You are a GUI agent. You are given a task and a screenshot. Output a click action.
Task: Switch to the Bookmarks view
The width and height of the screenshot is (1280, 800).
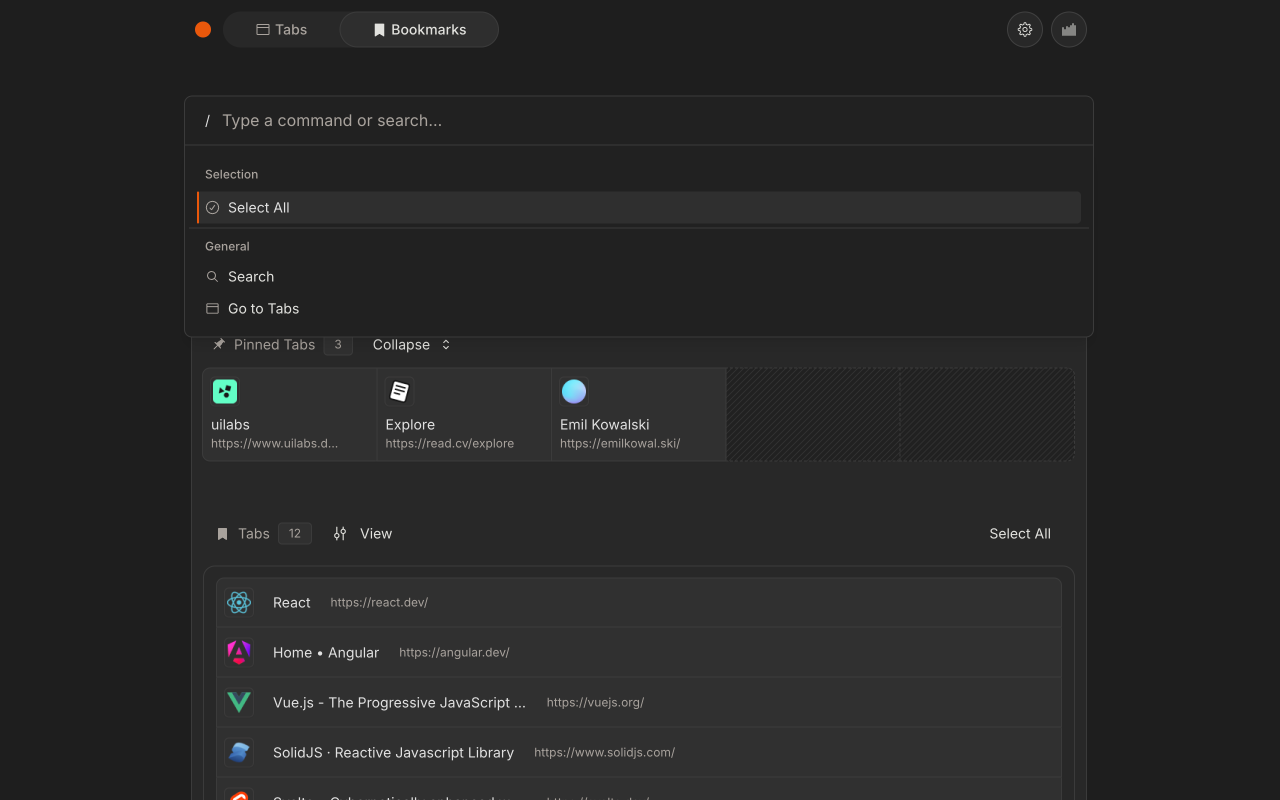tap(419, 30)
